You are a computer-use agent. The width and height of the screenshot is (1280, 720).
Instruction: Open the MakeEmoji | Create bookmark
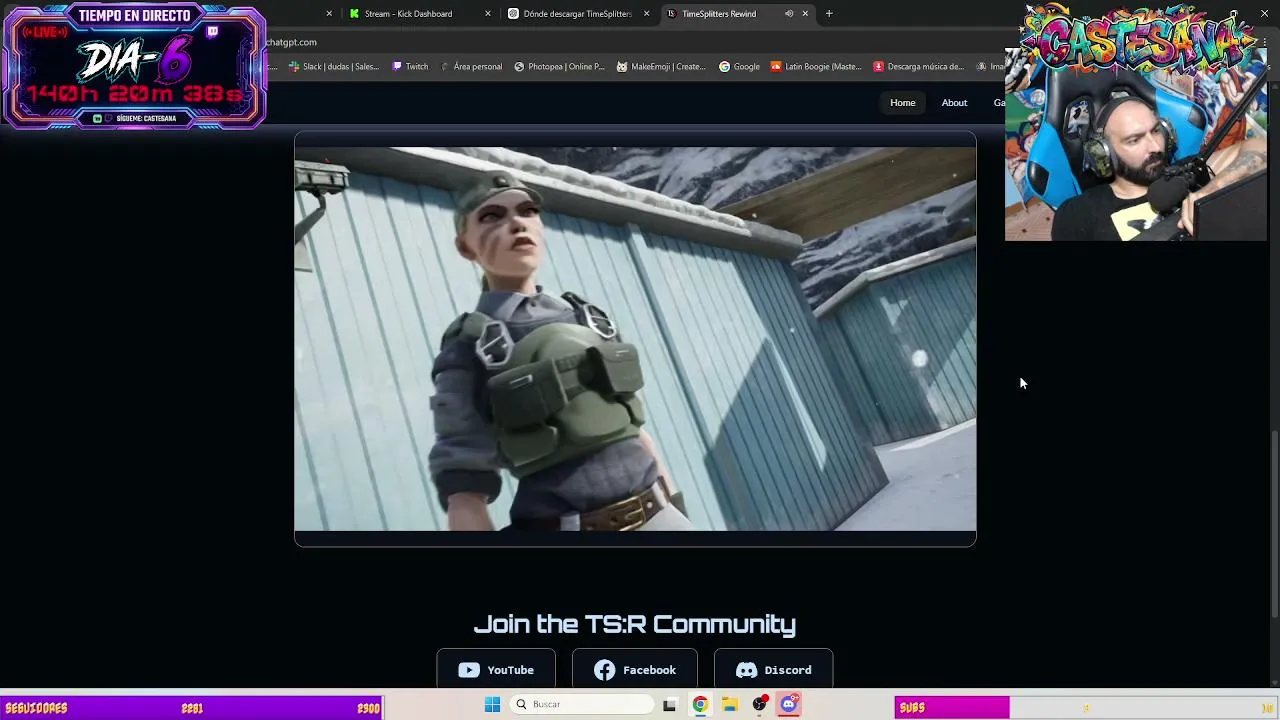click(x=662, y=67)
